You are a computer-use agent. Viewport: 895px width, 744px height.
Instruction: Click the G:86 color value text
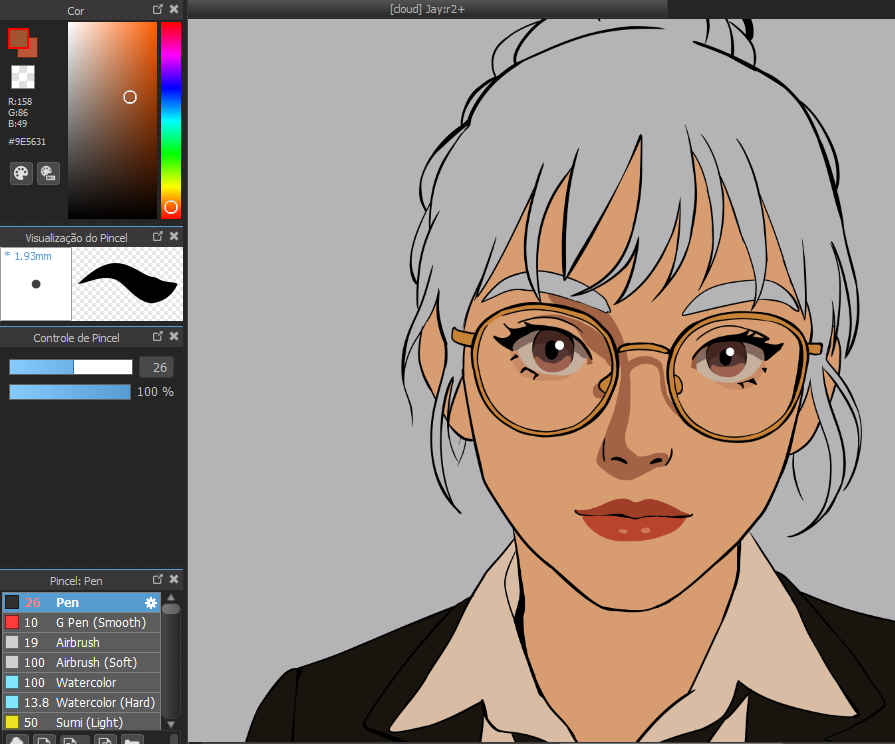[x=18, y=112]
